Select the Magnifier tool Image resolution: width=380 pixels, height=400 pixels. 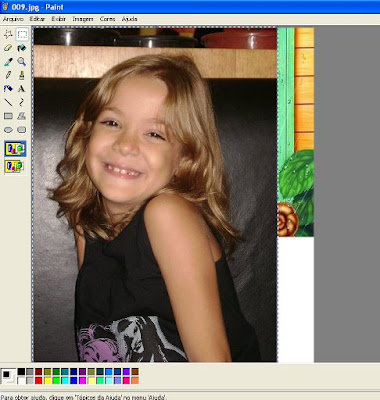click(x=22, y=61)
